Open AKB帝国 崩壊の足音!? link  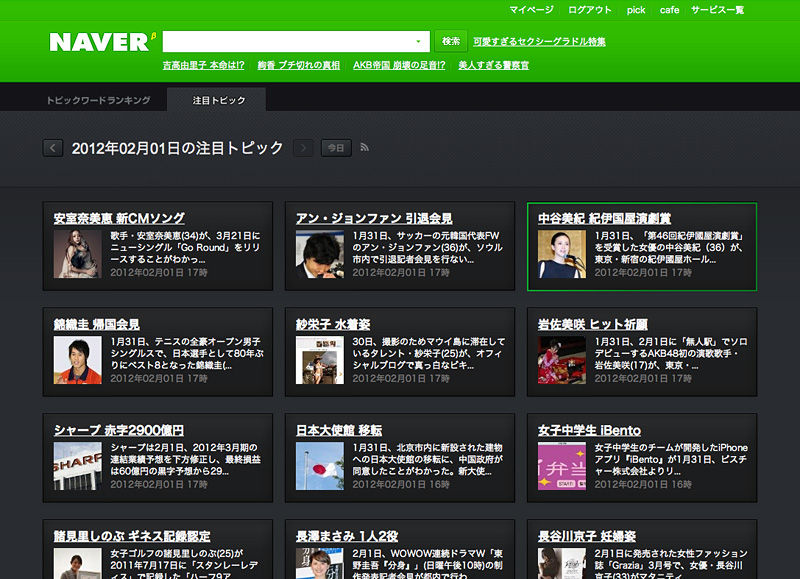click(x=399, y=65)
